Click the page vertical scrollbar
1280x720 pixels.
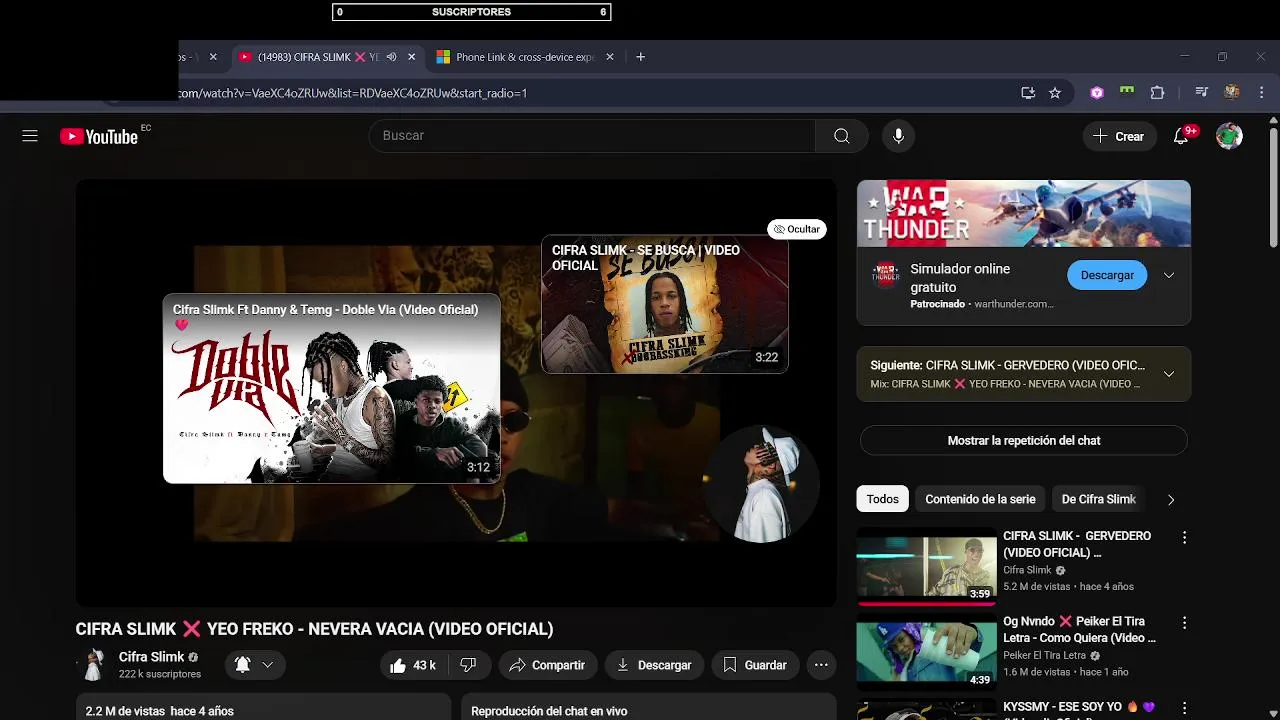pos(1273,190)
